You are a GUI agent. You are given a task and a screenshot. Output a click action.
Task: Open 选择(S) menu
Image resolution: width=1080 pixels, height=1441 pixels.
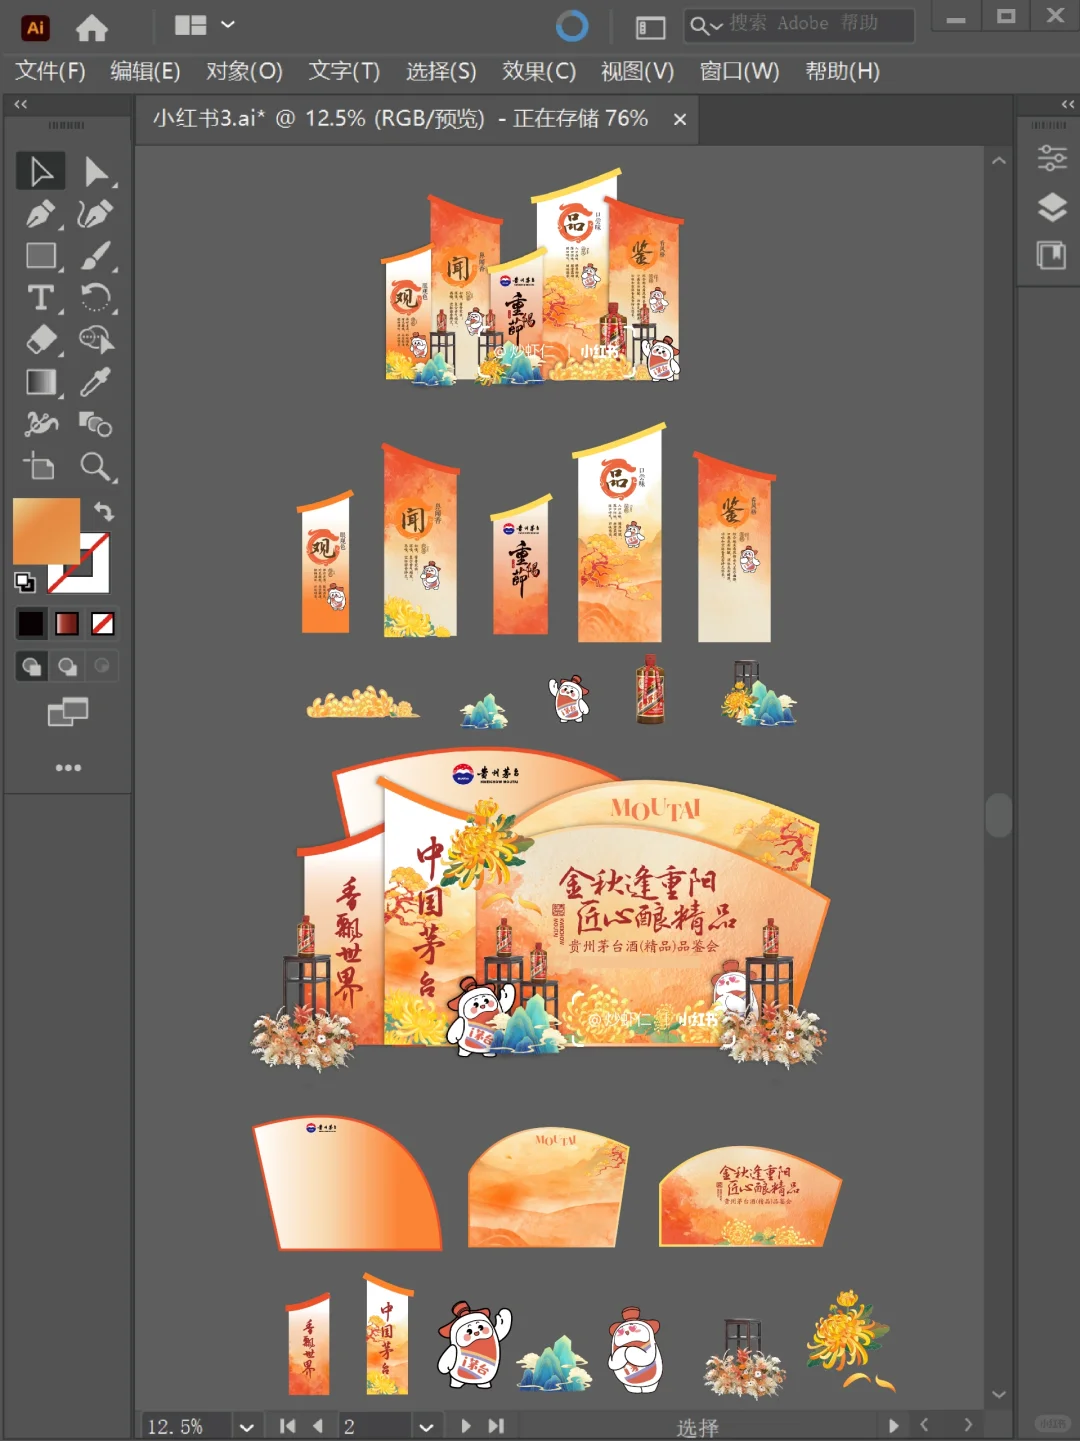tap(441, 71)
